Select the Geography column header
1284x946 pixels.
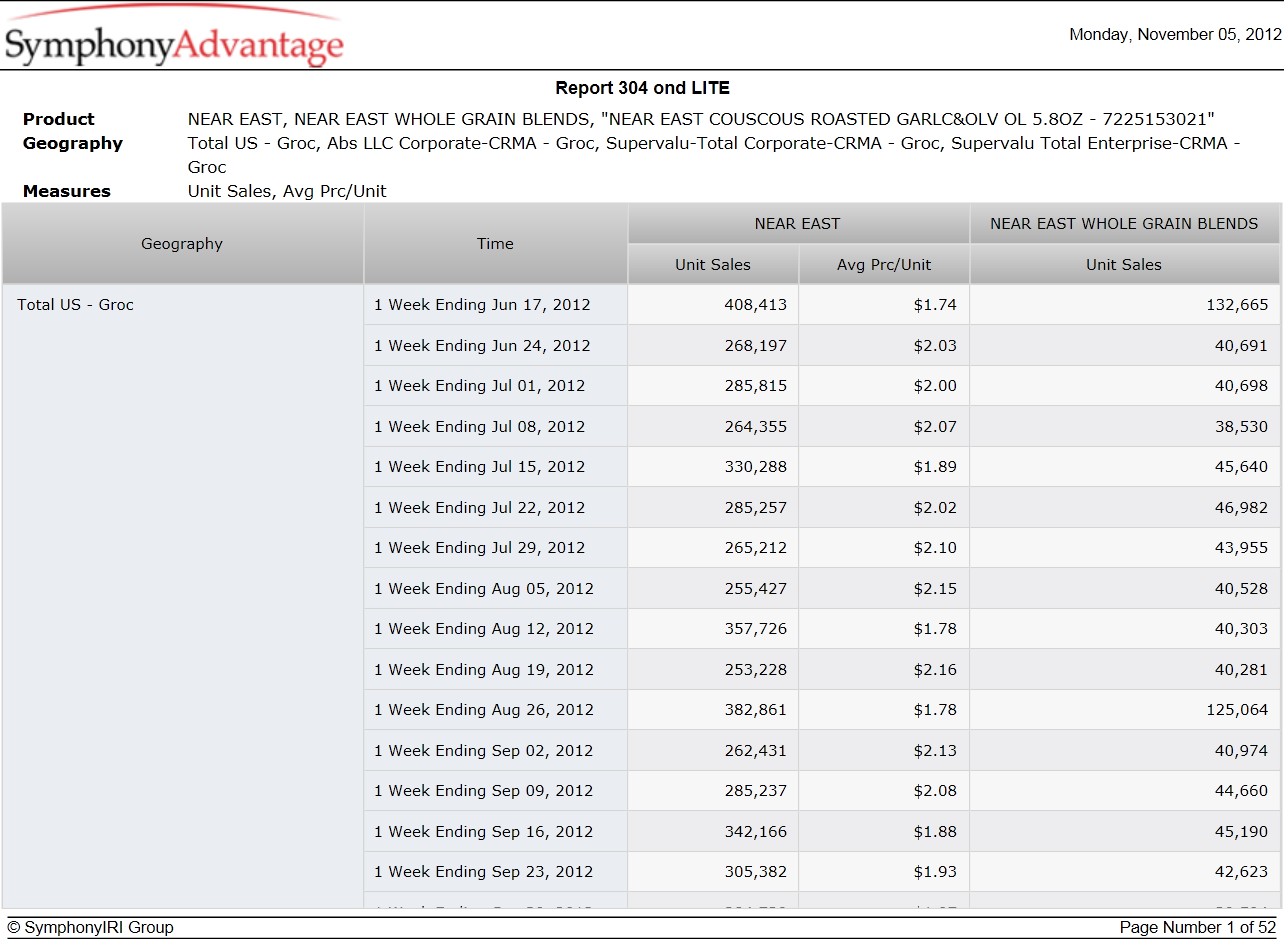[182, 244]
